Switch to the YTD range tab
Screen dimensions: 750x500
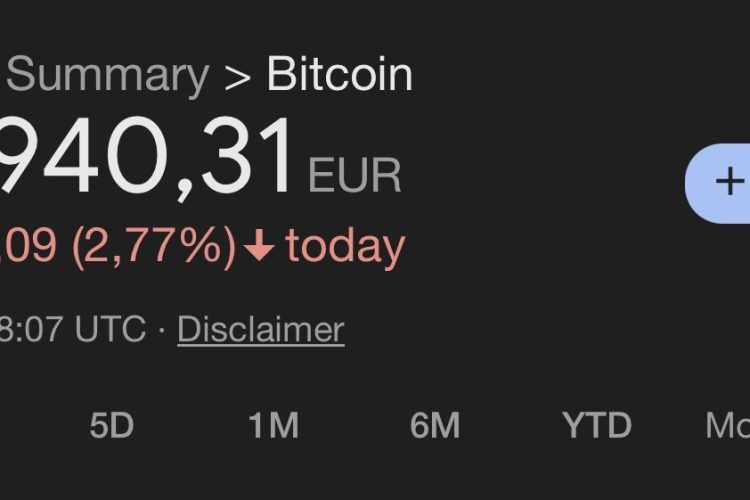[x=597, y=426]
